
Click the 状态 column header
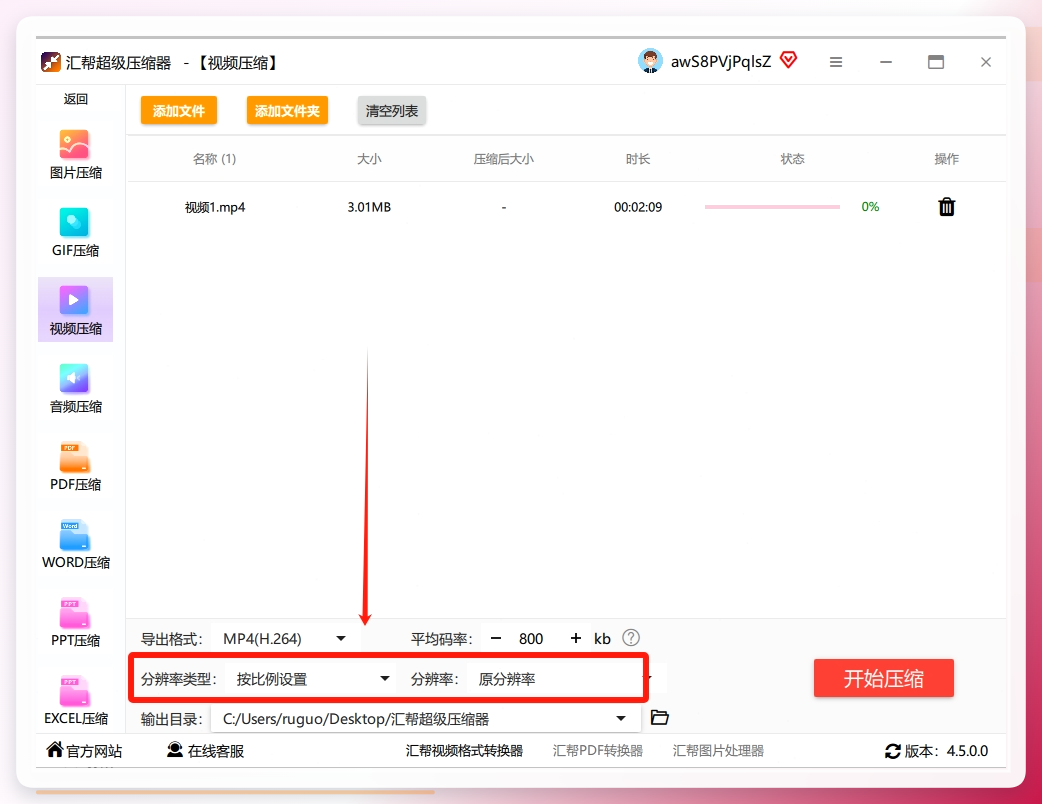(792, 159)
